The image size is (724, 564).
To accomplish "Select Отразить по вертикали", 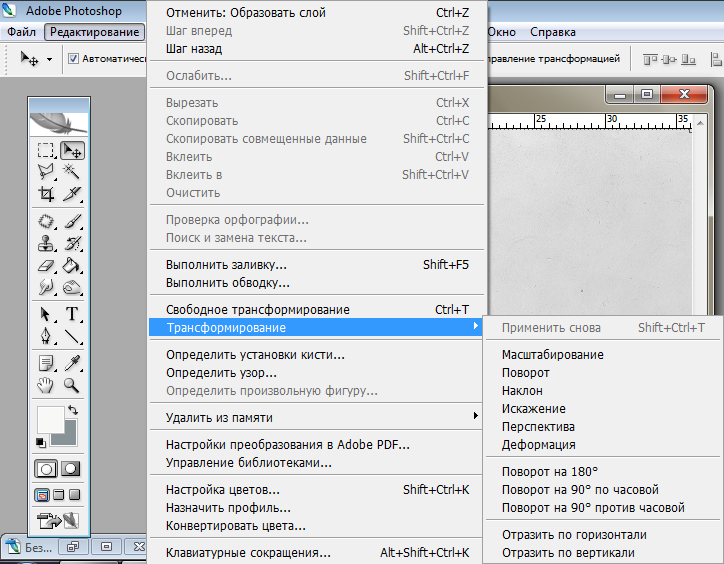I will (603, 552).
